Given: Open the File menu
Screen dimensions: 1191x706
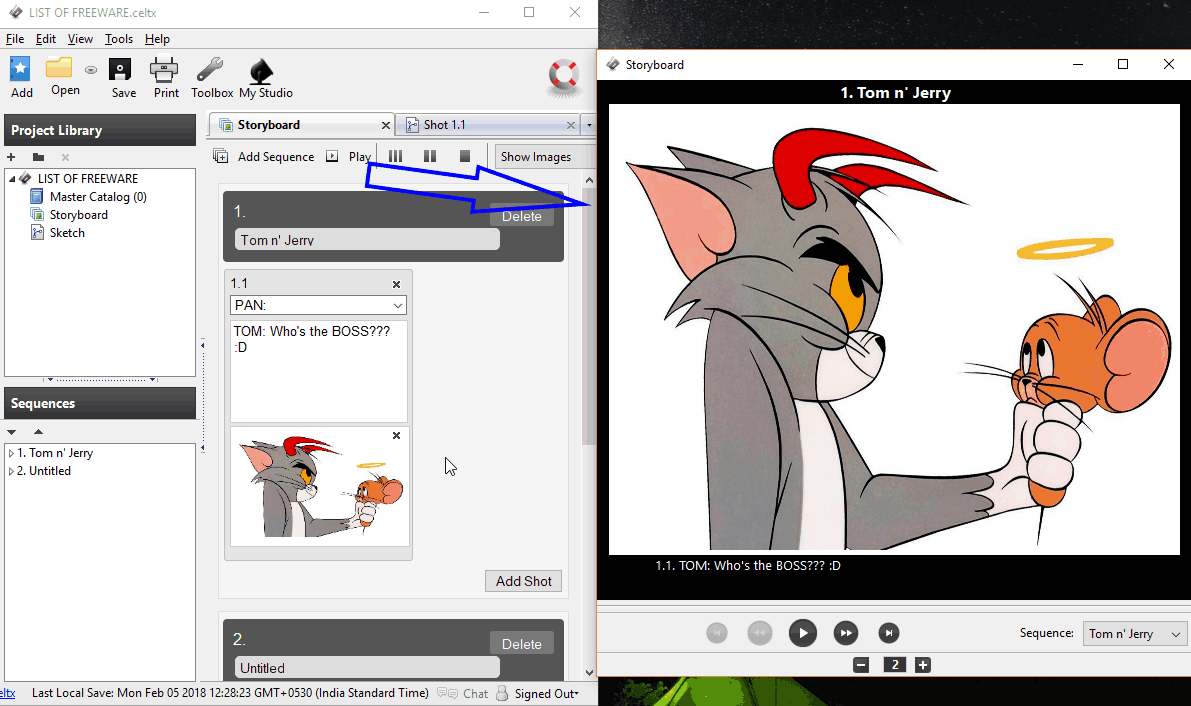Looking at the screenshot, I should [x=15, y=39].
